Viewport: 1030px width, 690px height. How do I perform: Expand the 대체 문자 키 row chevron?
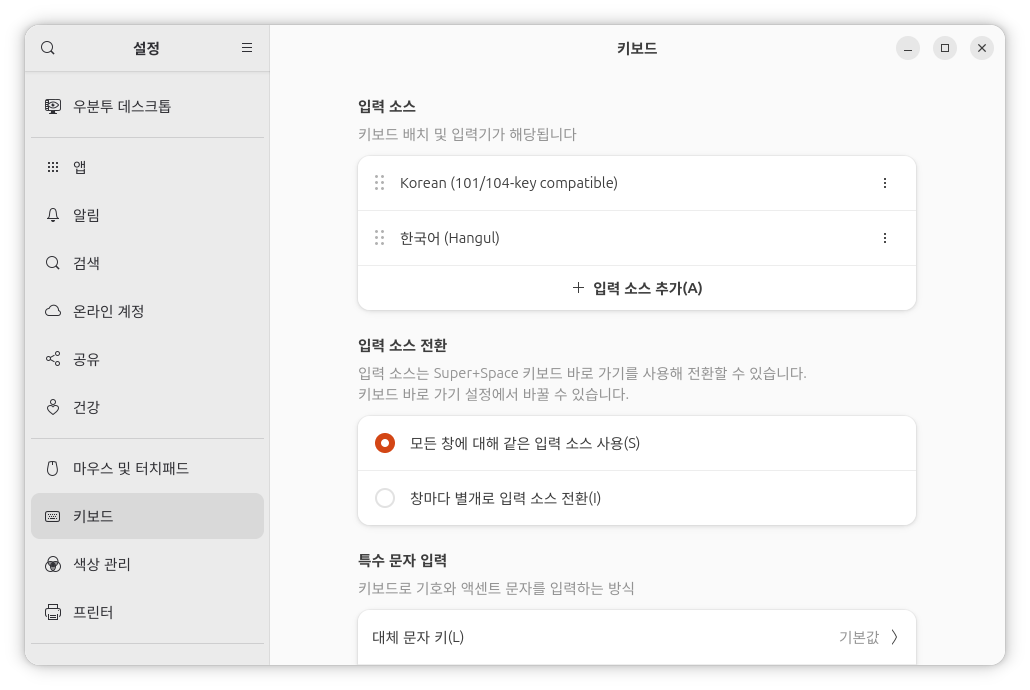click(x=894, y=637)
